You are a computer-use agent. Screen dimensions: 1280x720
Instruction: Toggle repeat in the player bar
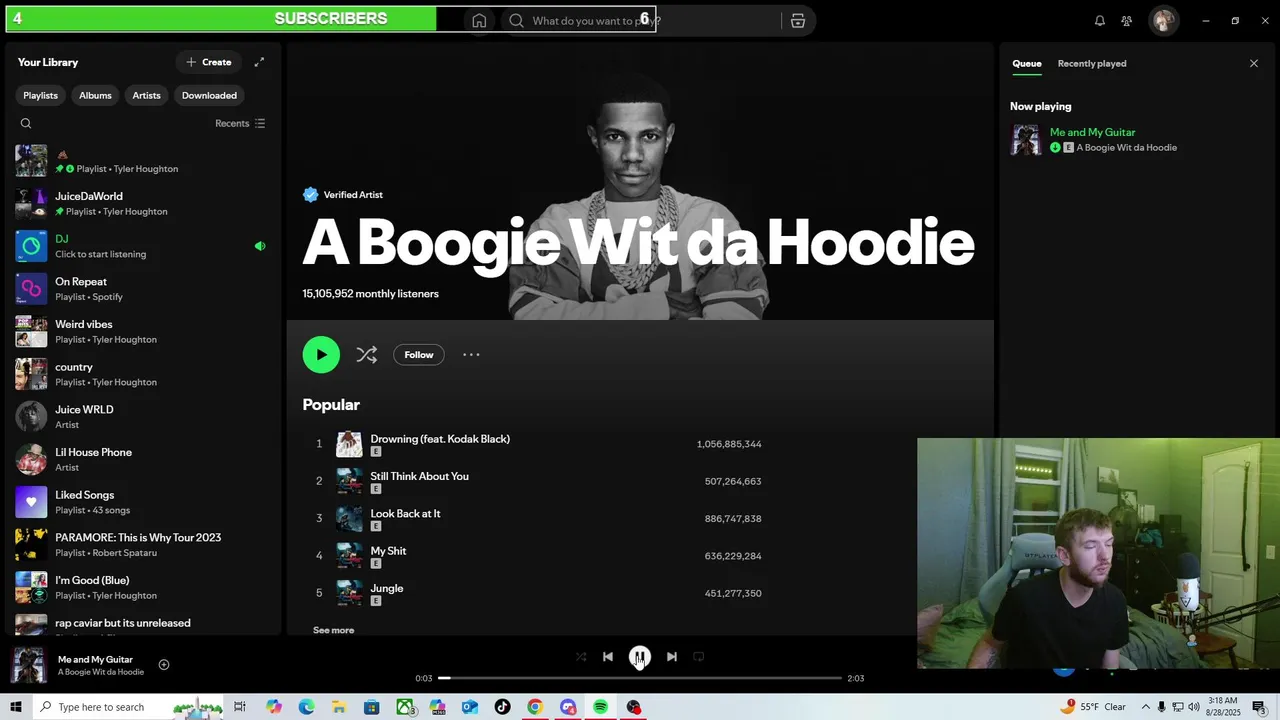click(698, 656)
